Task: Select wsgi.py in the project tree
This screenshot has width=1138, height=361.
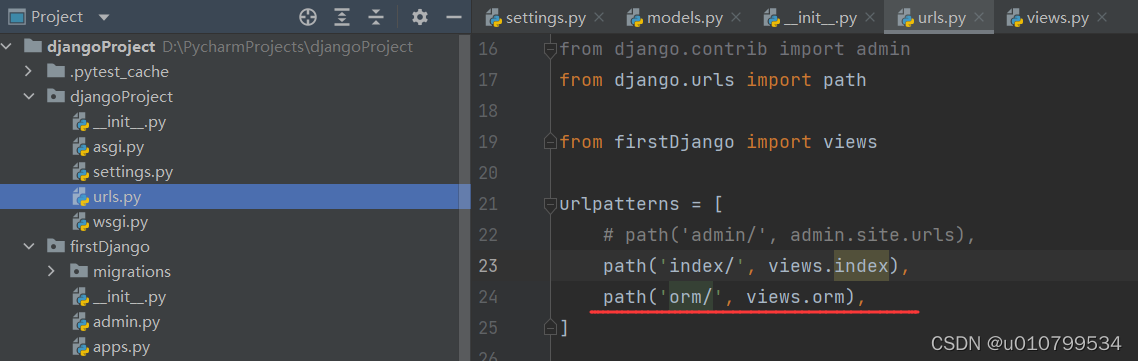Action: coord(120,222)
